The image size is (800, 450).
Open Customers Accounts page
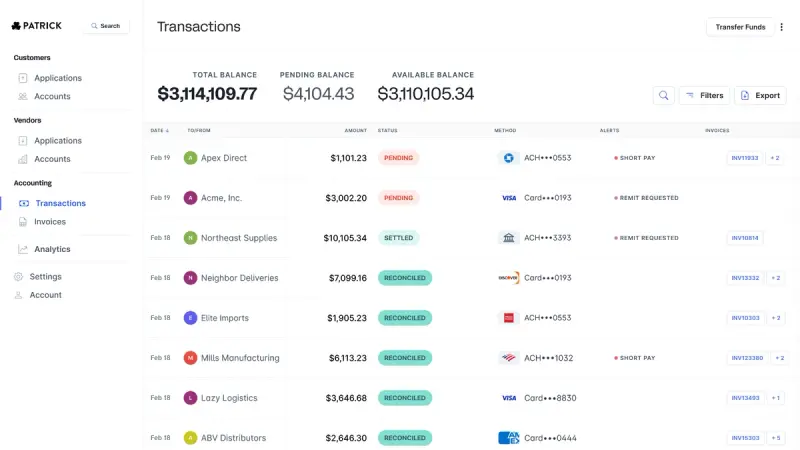pyautogui.click(x=52, y=96)
